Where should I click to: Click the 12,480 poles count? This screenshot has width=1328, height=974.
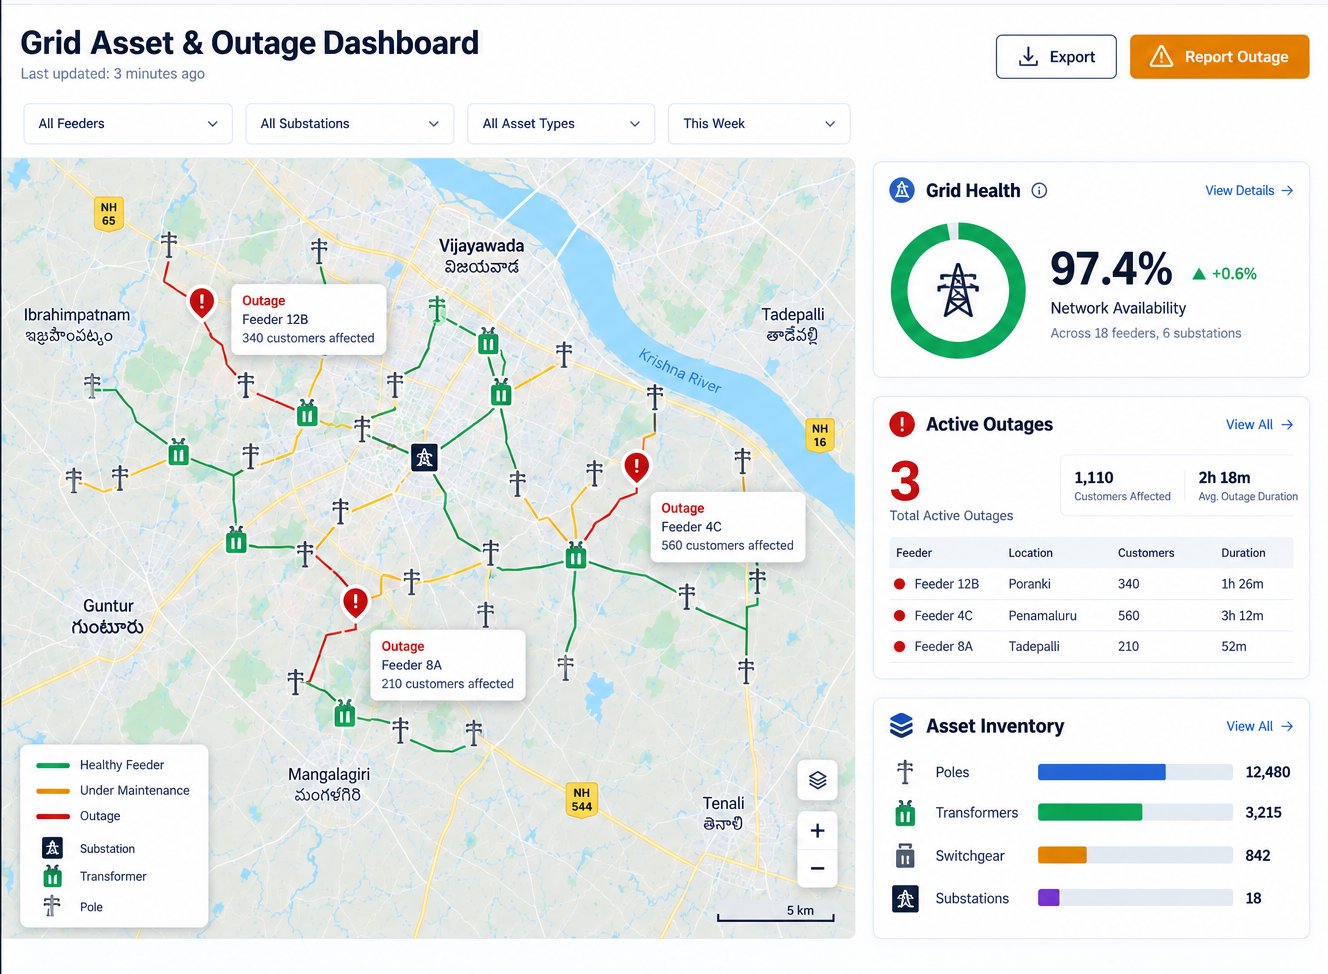pos(1267,772)
